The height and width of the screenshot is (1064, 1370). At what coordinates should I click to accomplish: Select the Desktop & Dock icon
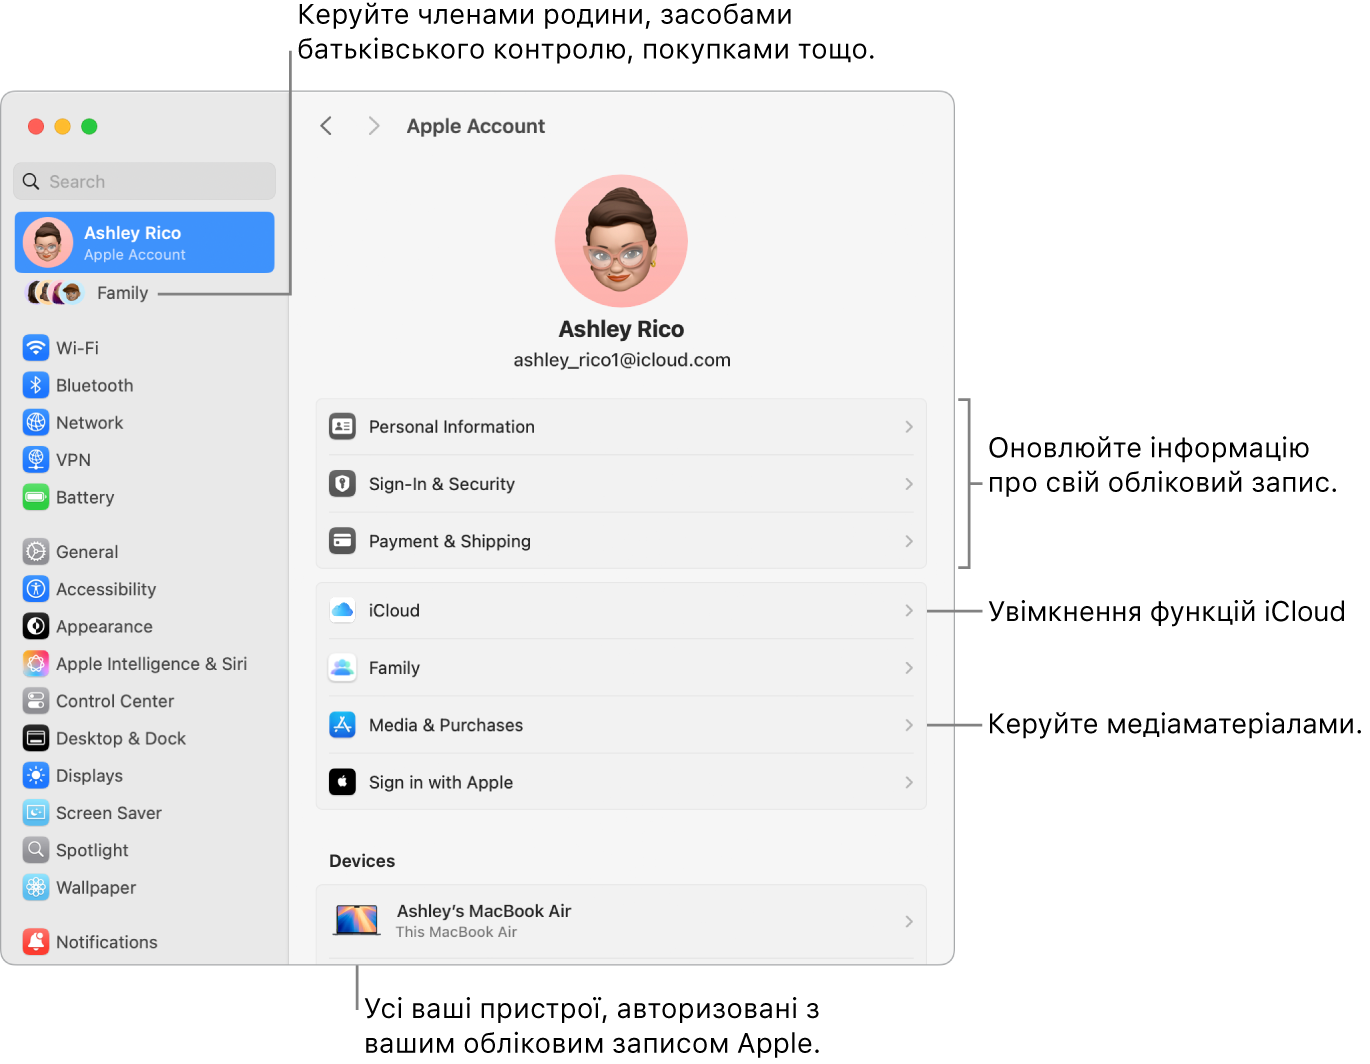(36, 738)
